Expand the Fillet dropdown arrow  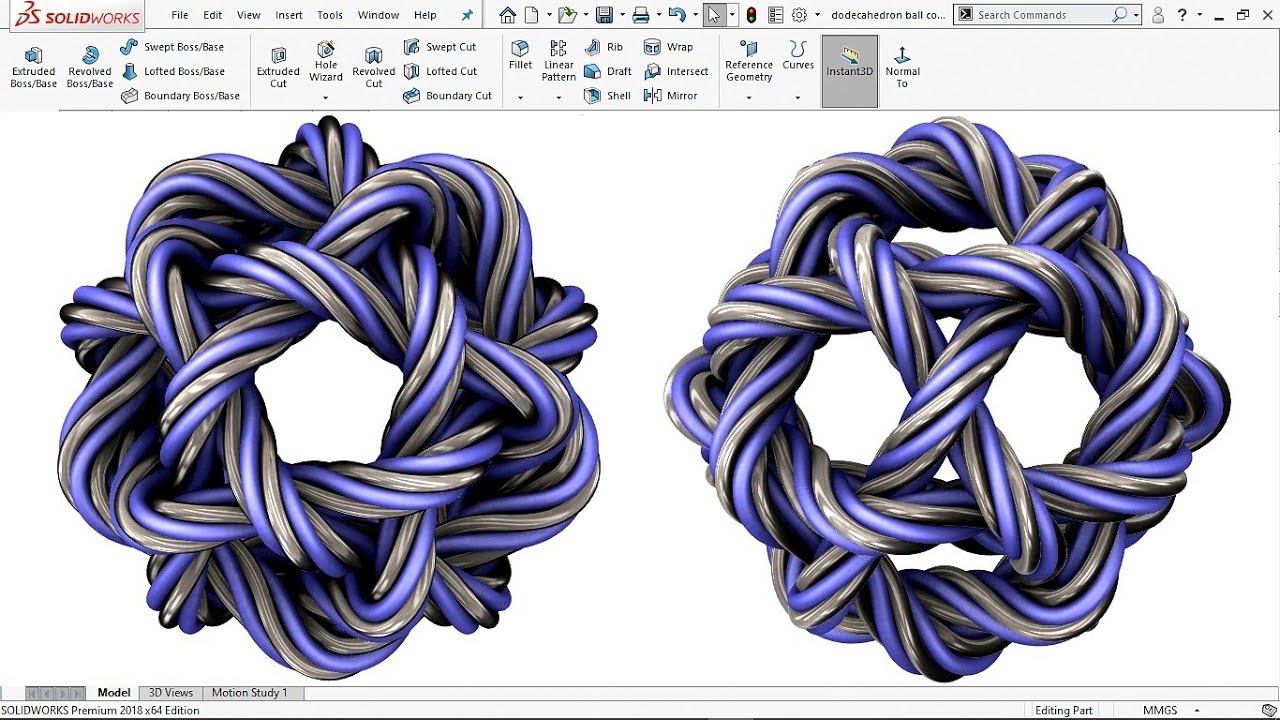pyautogui.click(x=520, y=98)
